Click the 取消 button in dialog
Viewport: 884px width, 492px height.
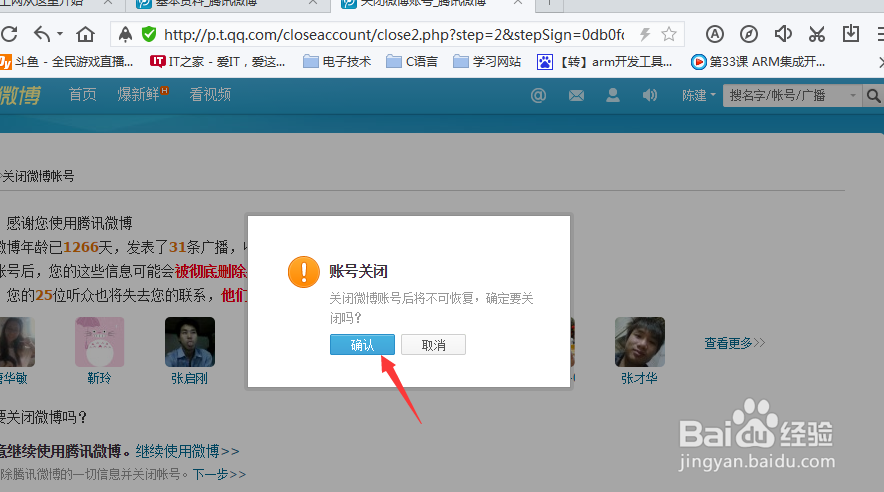(433, 345)
